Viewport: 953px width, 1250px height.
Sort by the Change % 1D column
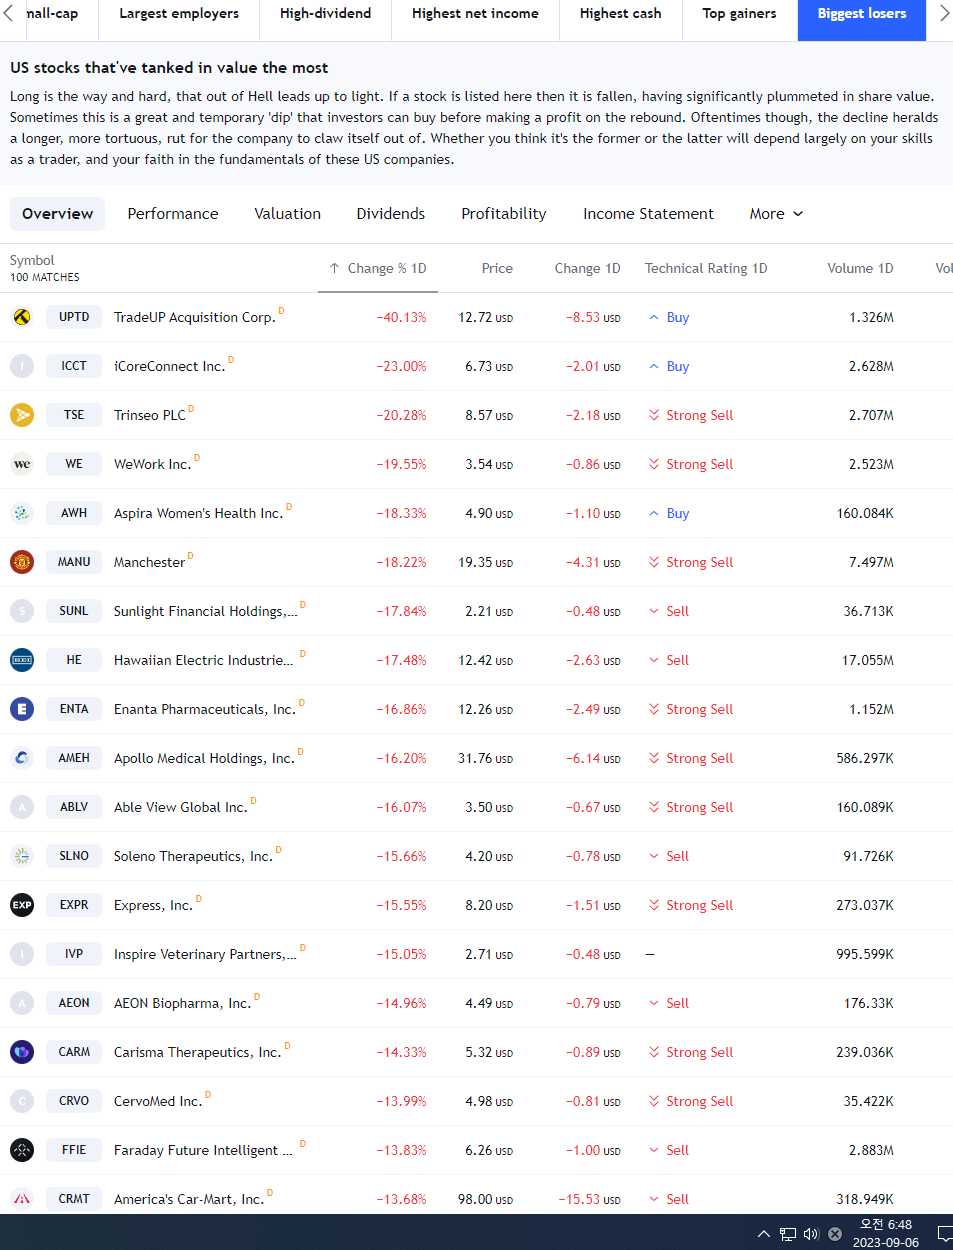pos(378,268)
